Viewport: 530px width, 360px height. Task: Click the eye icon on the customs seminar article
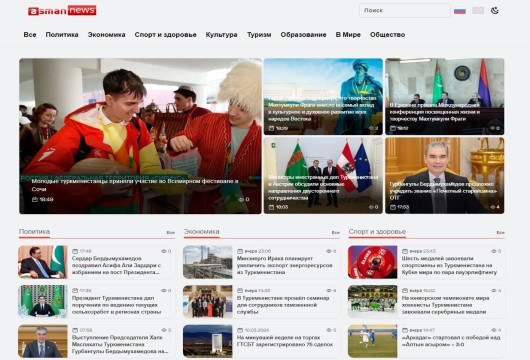pyautogui.click(x=329, y=291)
